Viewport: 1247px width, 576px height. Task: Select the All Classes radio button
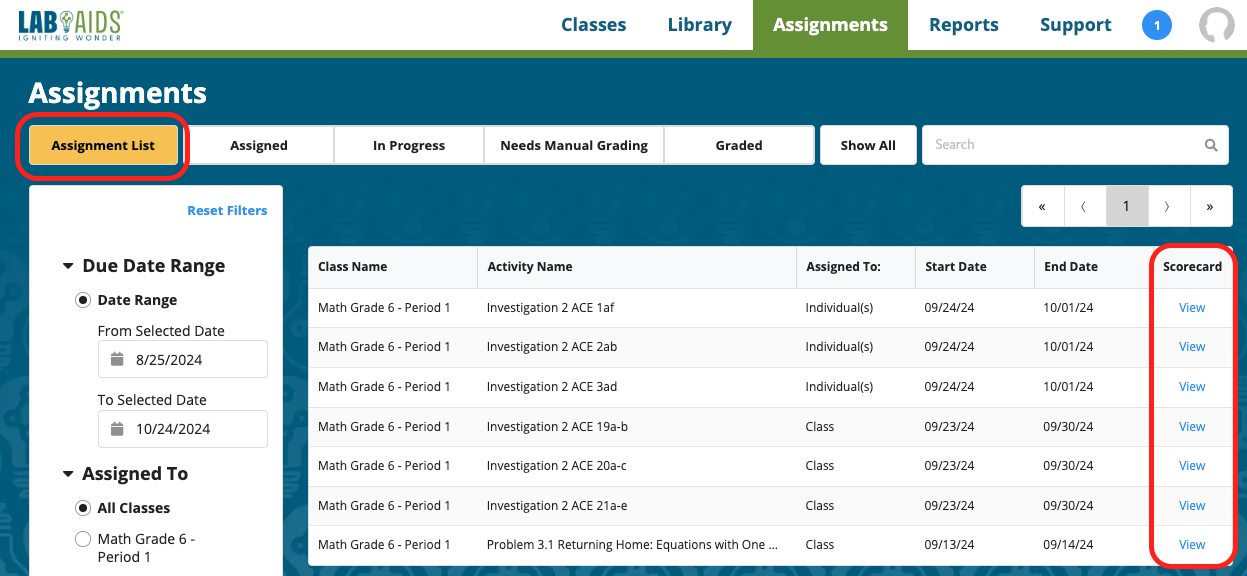click(x=82, y=507)
